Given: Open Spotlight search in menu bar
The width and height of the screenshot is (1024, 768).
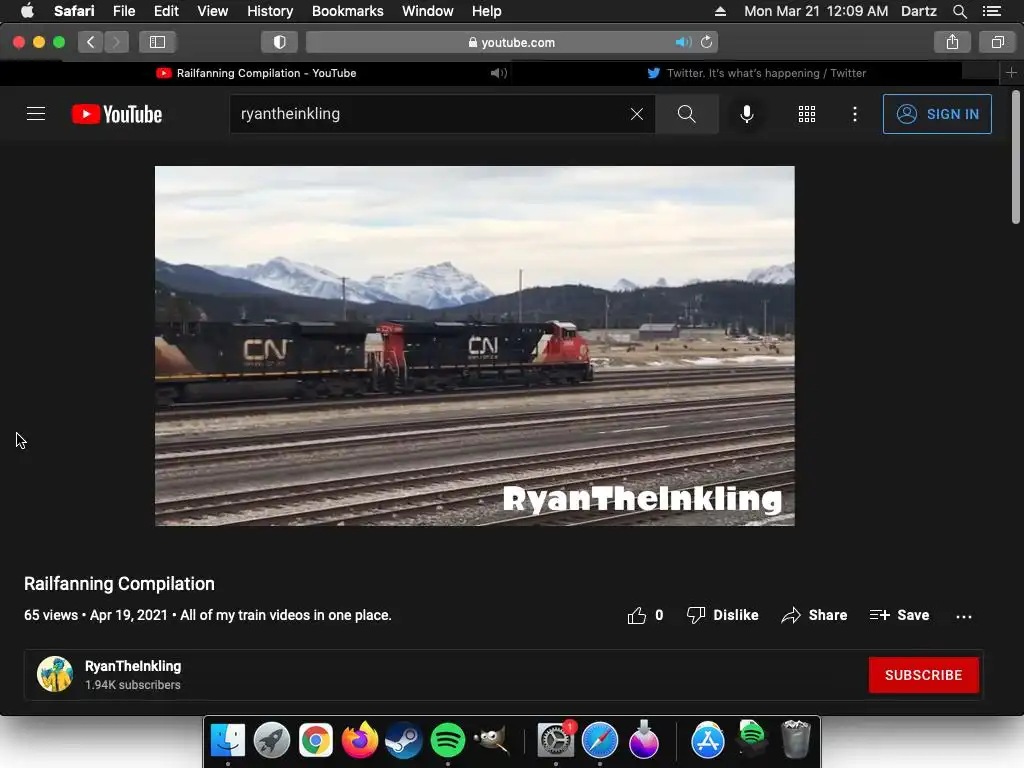Looking at the screenshot, I should pyautogui.click(x=959, y=11).
